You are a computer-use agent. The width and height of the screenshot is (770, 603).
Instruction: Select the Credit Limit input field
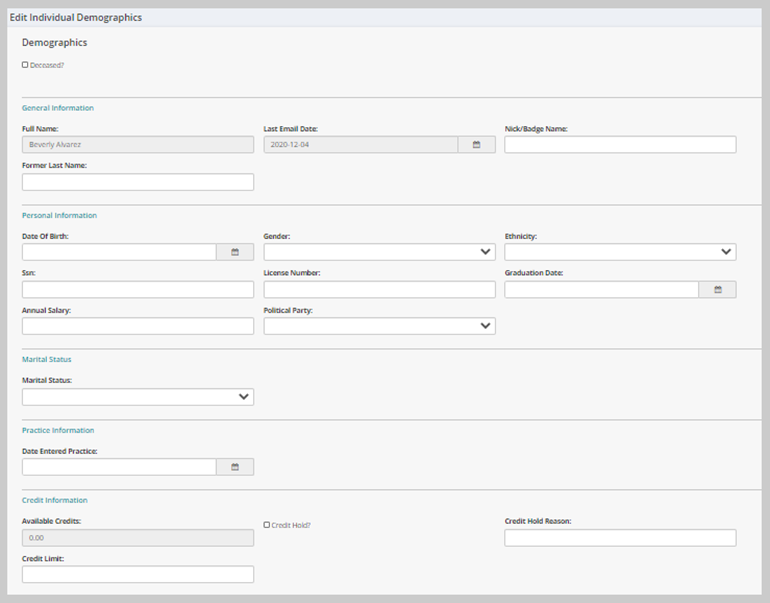[x=138, y=575]
